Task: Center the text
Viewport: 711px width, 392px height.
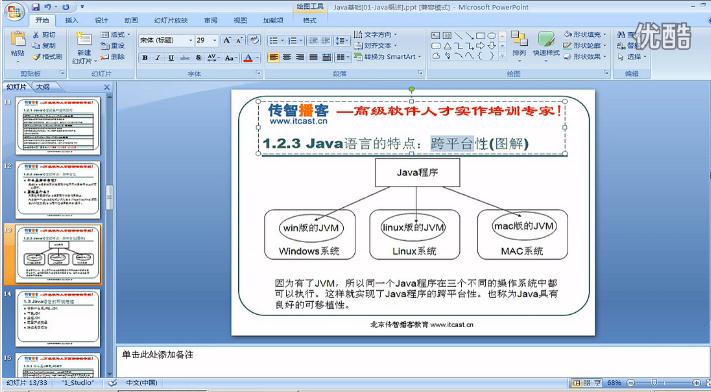Action: point(287,58)
